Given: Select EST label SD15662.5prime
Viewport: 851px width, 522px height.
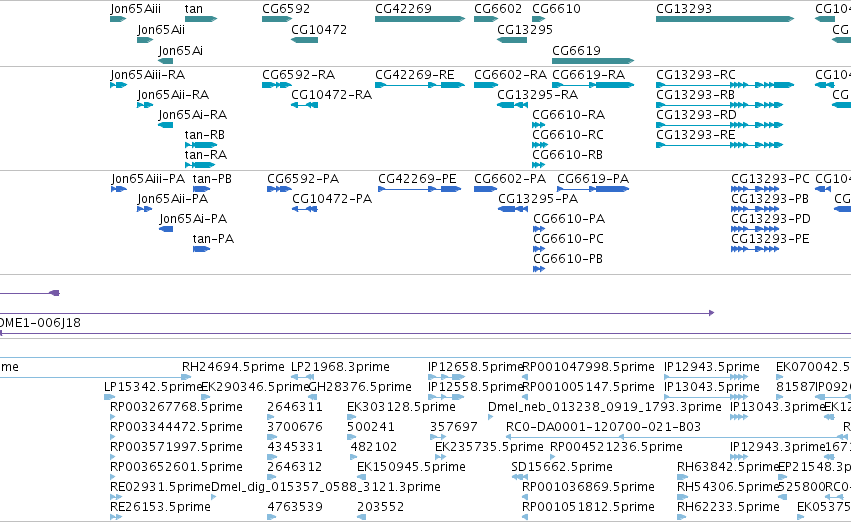Looking at the screenshot, I should [562, 467].
